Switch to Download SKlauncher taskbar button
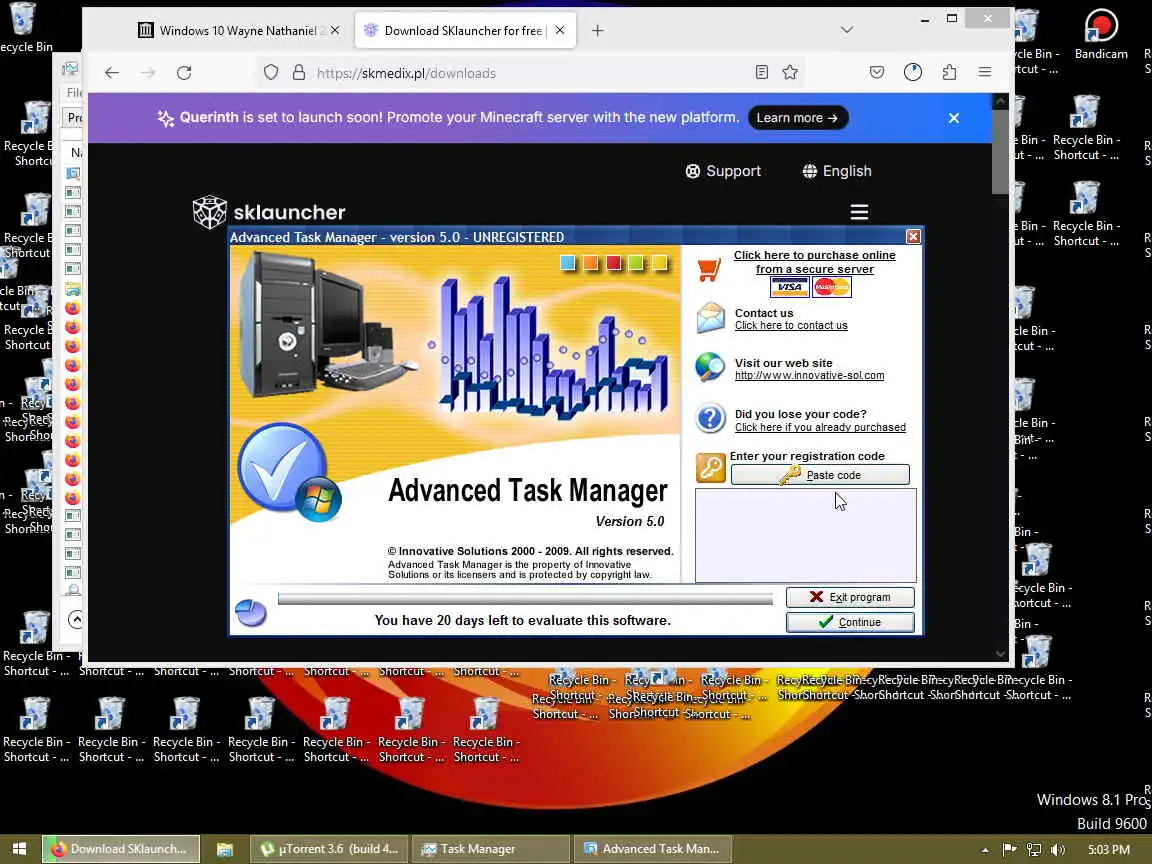Viewport: 1152px width, 864px height. [120, 849]
